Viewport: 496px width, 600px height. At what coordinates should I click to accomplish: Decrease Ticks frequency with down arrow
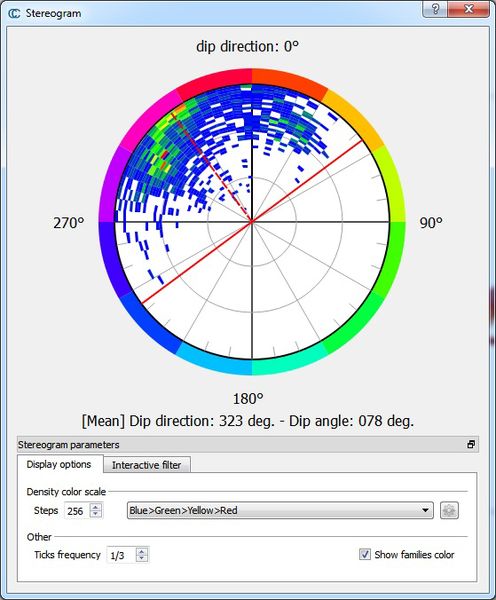pos(142,558)
